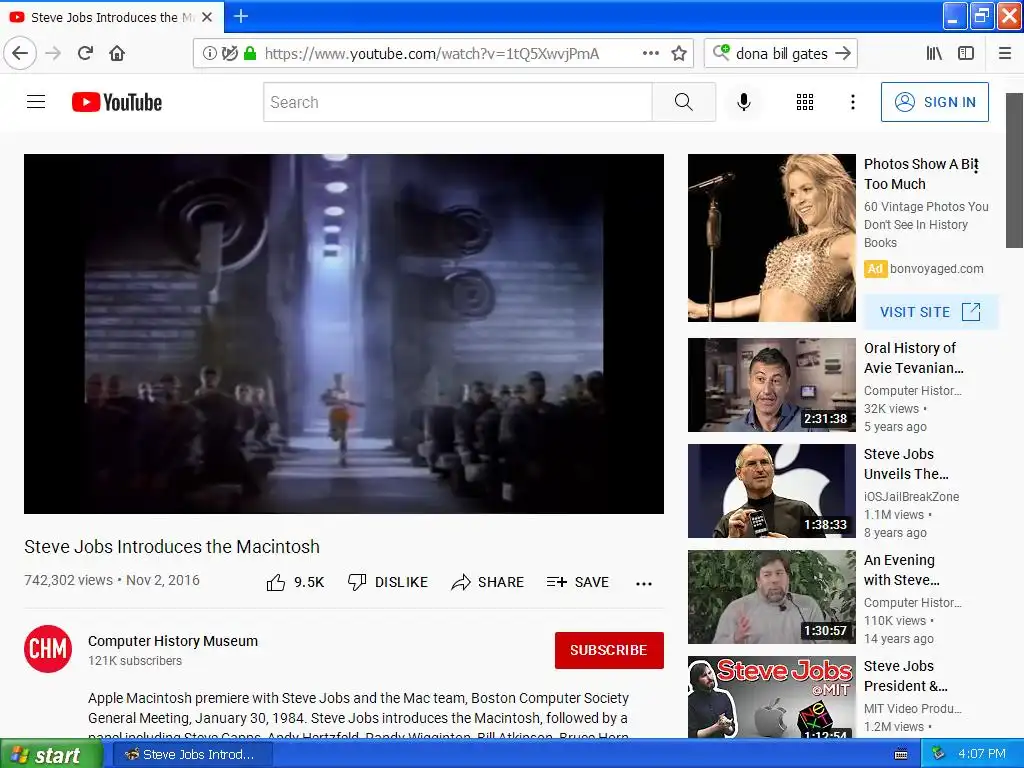Open Oral History of Avie Tevanian thumbnail
This screenshot has width=1024, height=768.
click(771, 385)
